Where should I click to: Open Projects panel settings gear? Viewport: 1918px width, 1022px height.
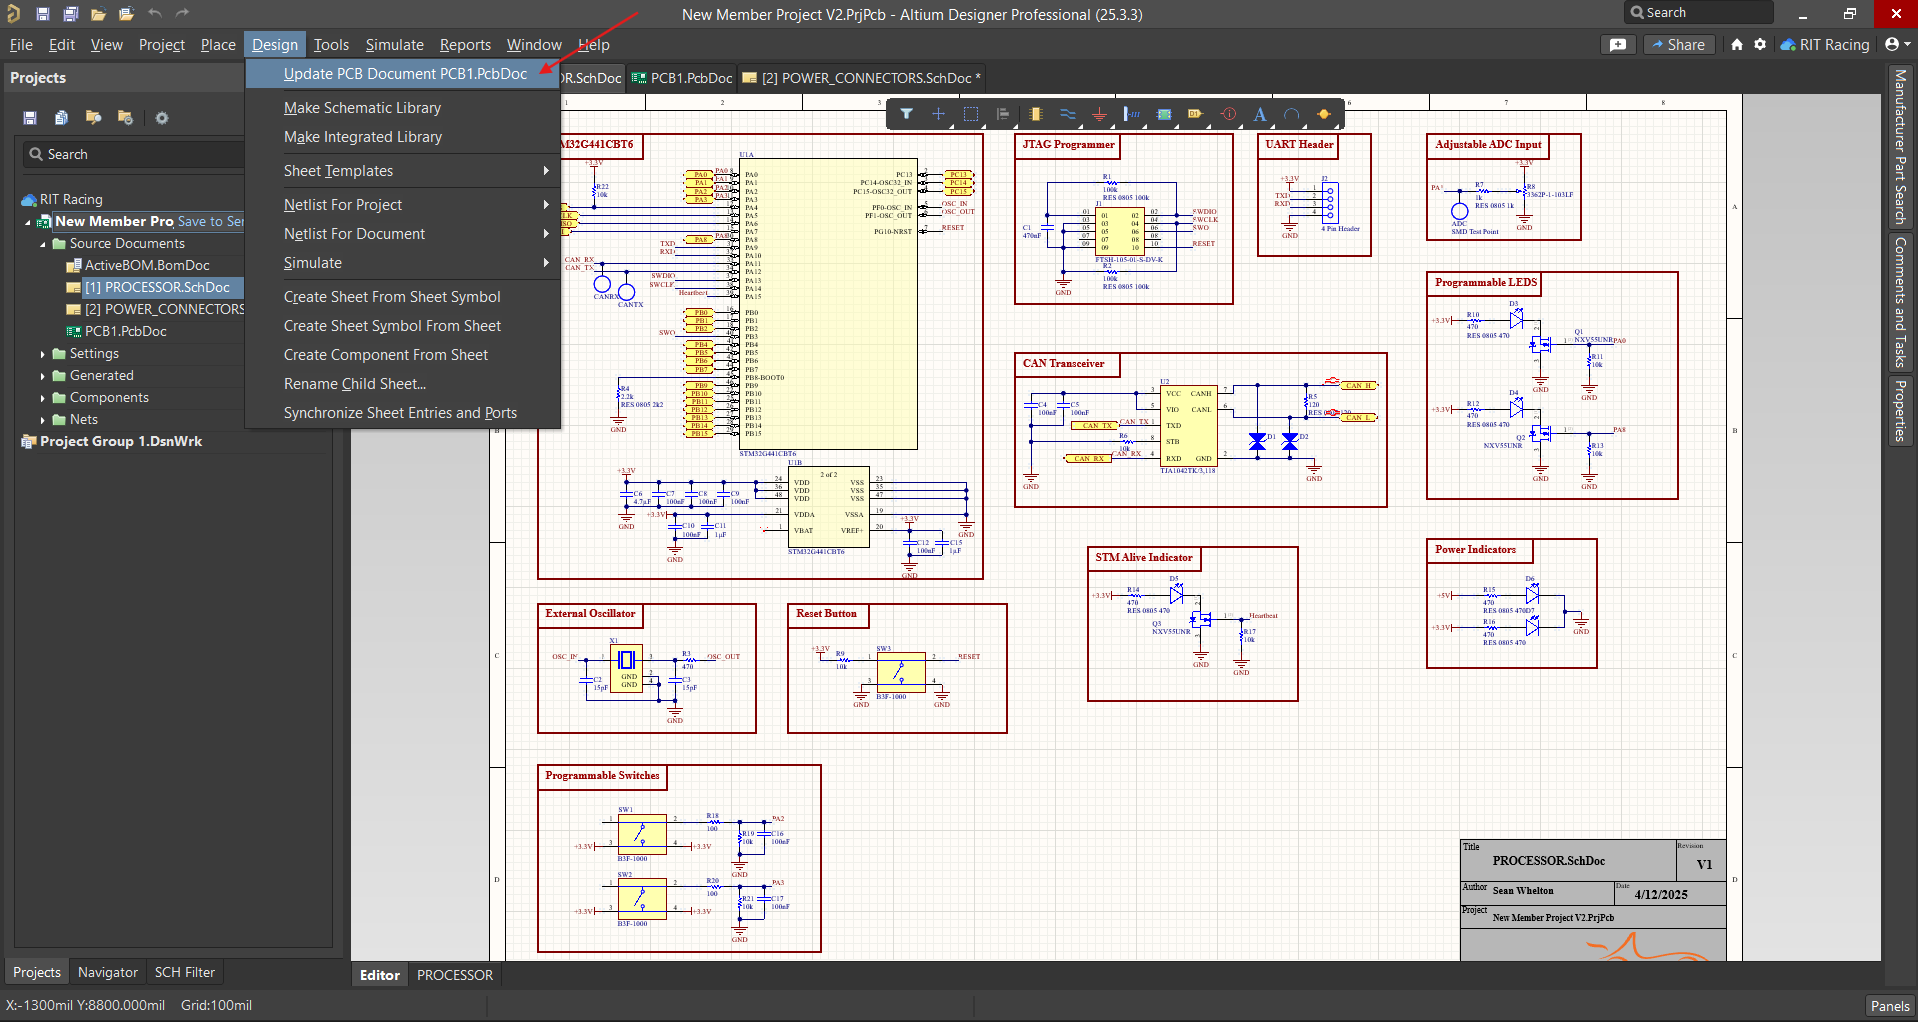(161, 118)
